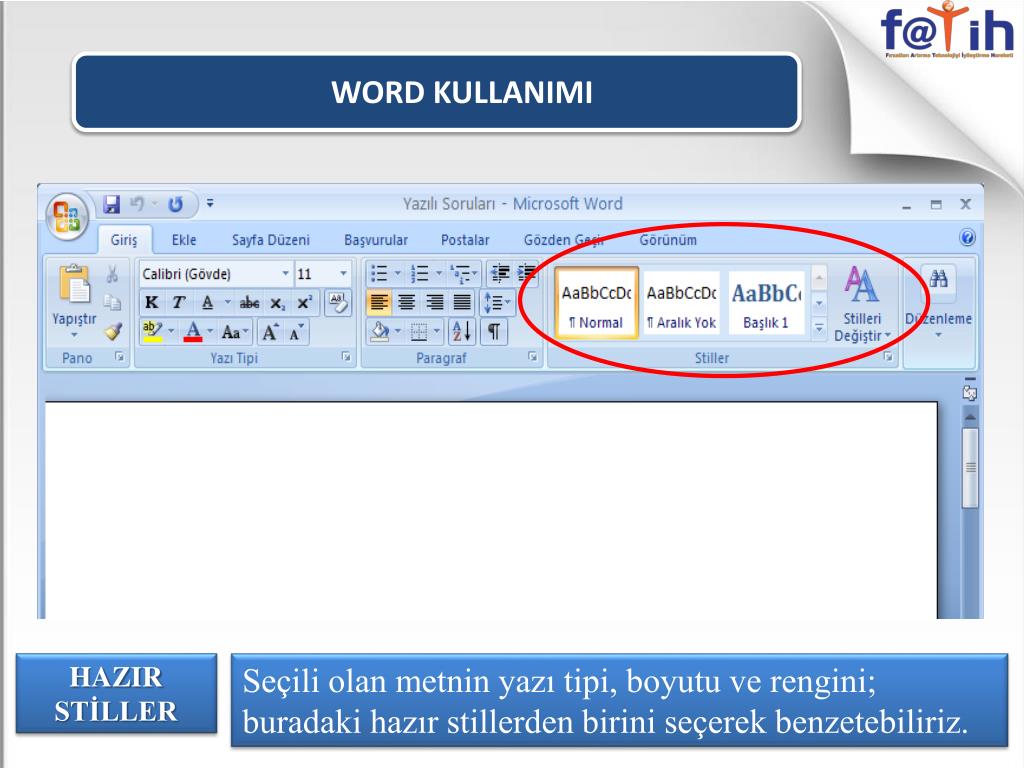Show paragraph marks ¶ button

pyautogui.click(x=494, y=332)
